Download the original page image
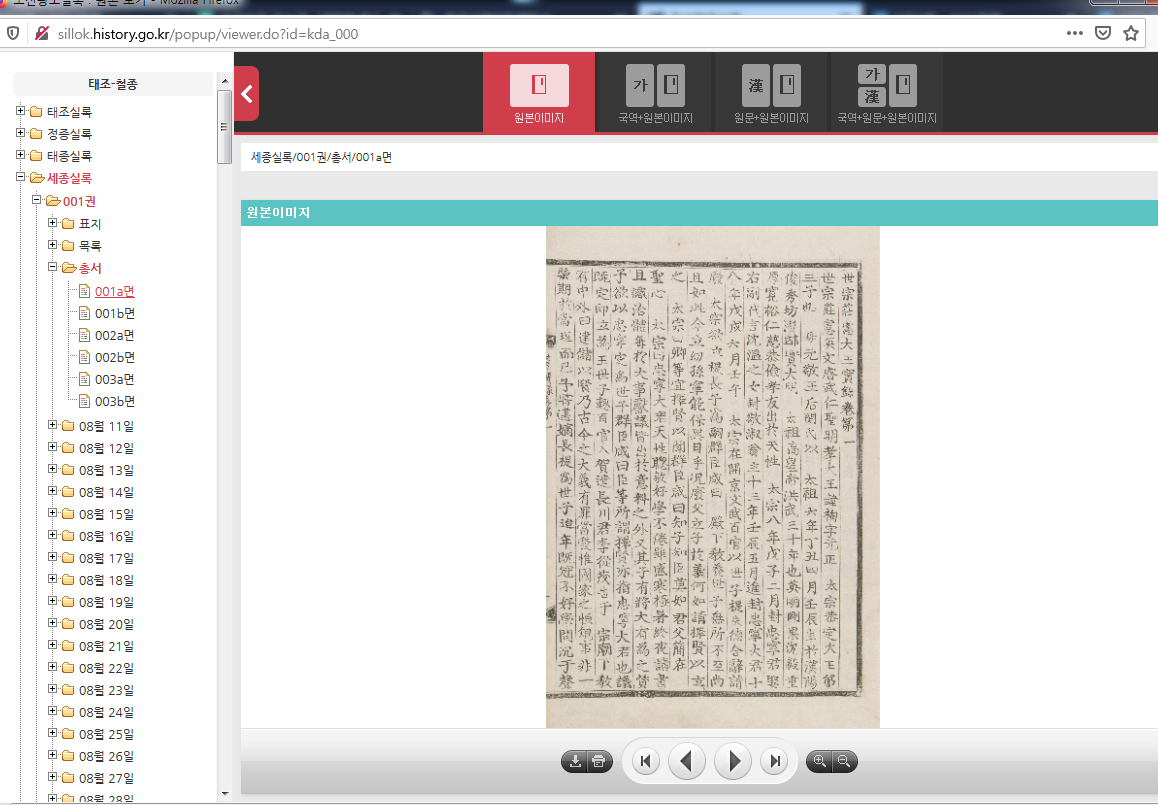The image size is (1158, 805). (x=575, y=762)
